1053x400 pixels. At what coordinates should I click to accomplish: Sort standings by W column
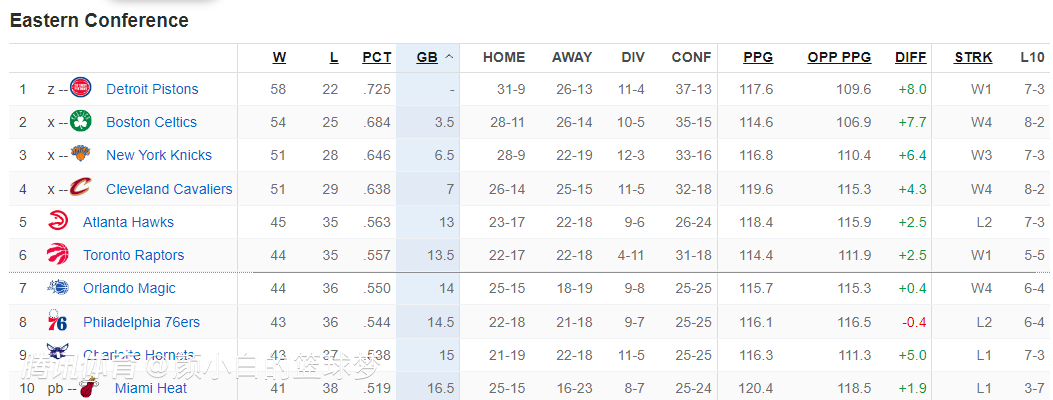(279, 57)
